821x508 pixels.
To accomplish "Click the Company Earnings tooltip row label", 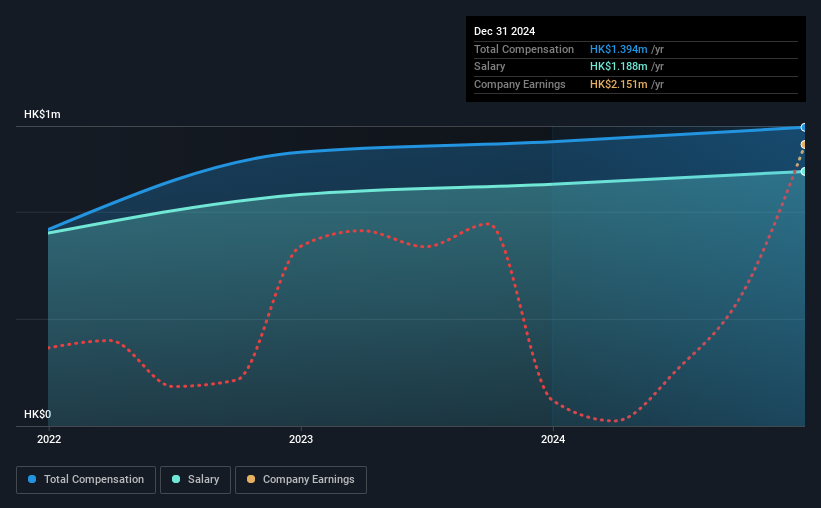I will pos(519,84).
